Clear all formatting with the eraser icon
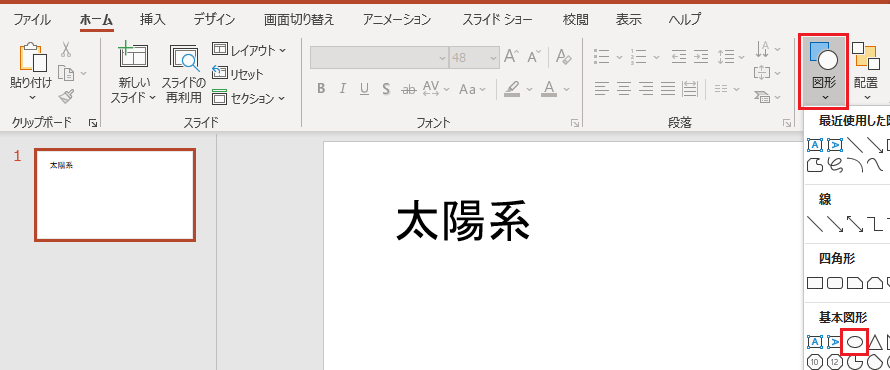Screen dimensions: 890x370 coord(564,57)
